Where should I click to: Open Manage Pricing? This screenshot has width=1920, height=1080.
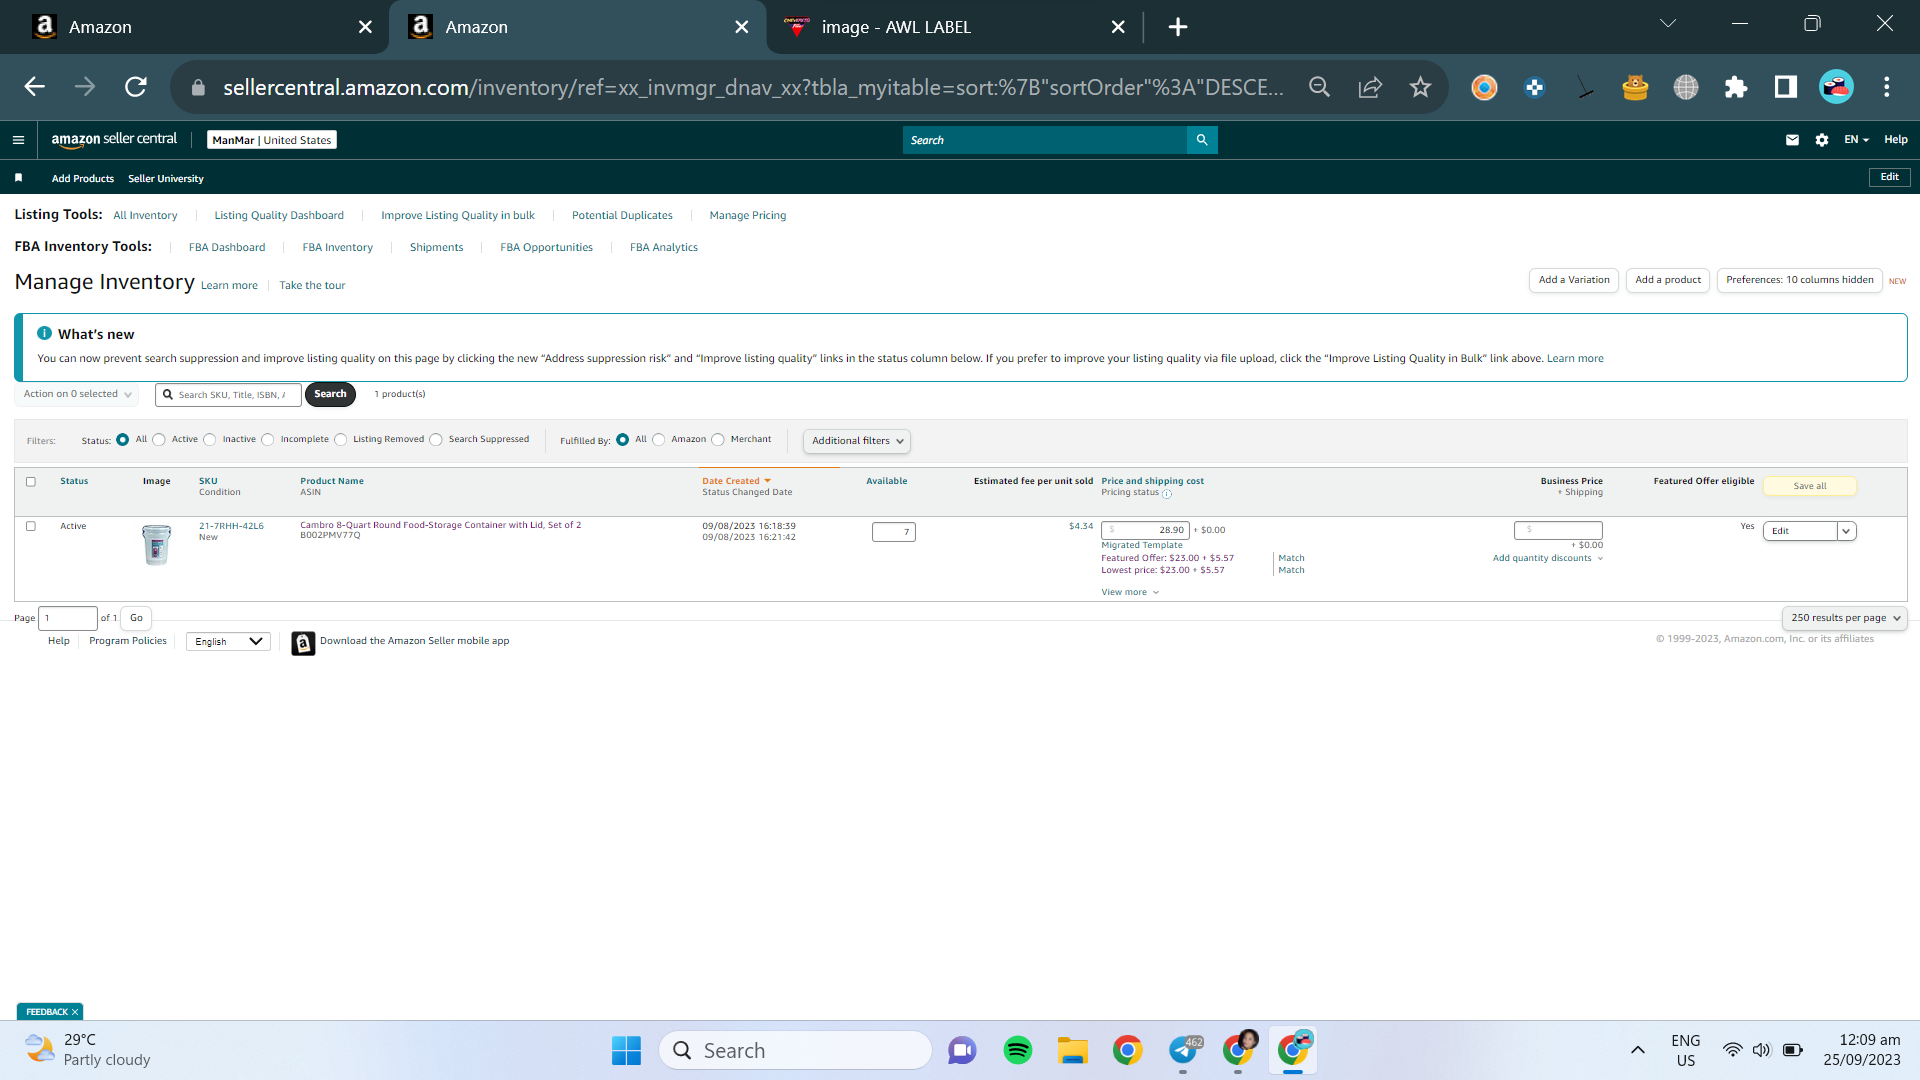[x=748, y=216]
